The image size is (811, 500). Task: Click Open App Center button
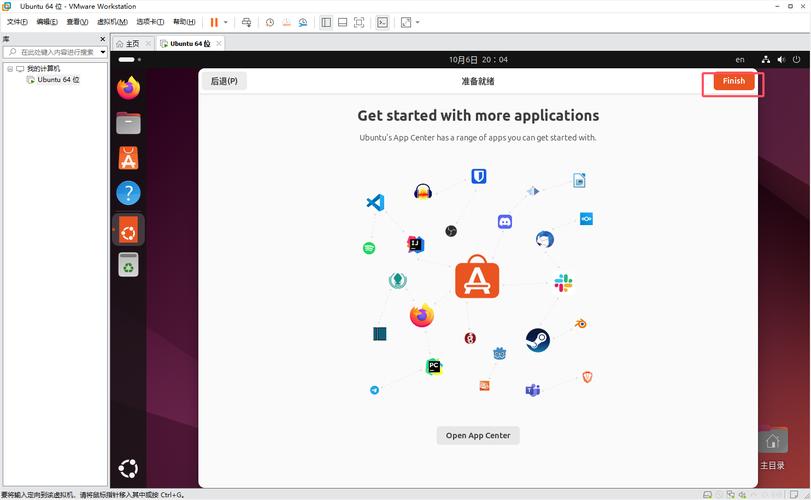point(478,435)
